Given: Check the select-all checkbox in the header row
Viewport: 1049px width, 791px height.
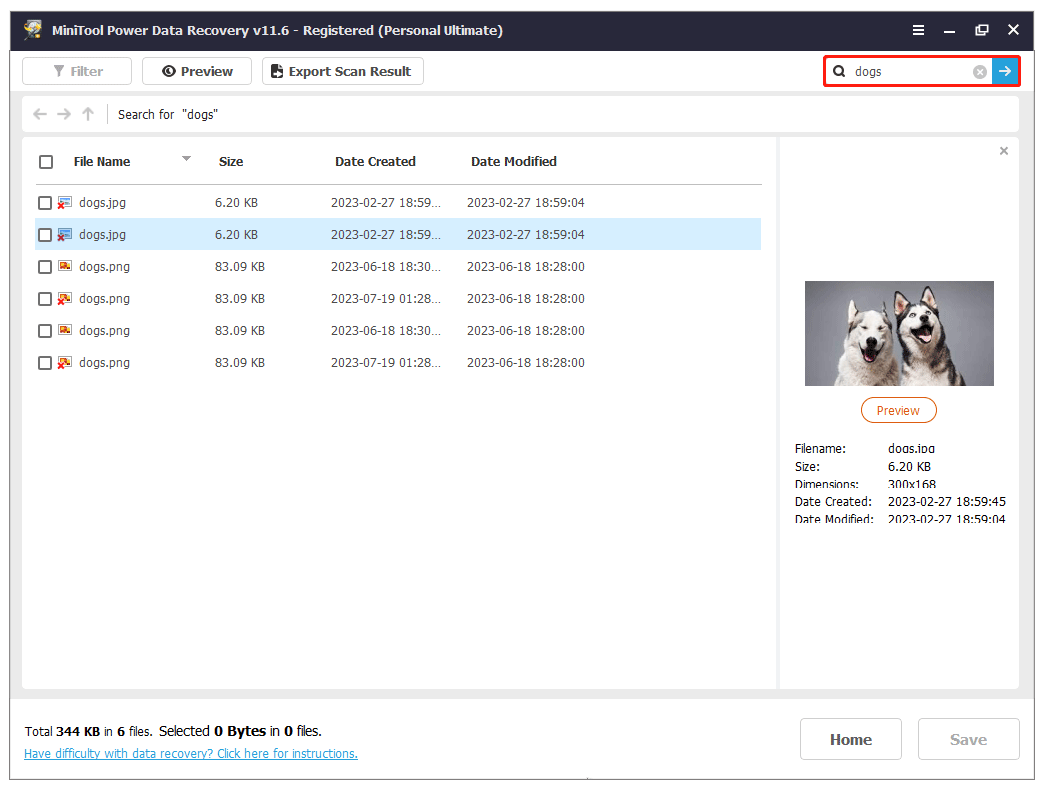Looking at the screenshot, I should coord(45,161).
